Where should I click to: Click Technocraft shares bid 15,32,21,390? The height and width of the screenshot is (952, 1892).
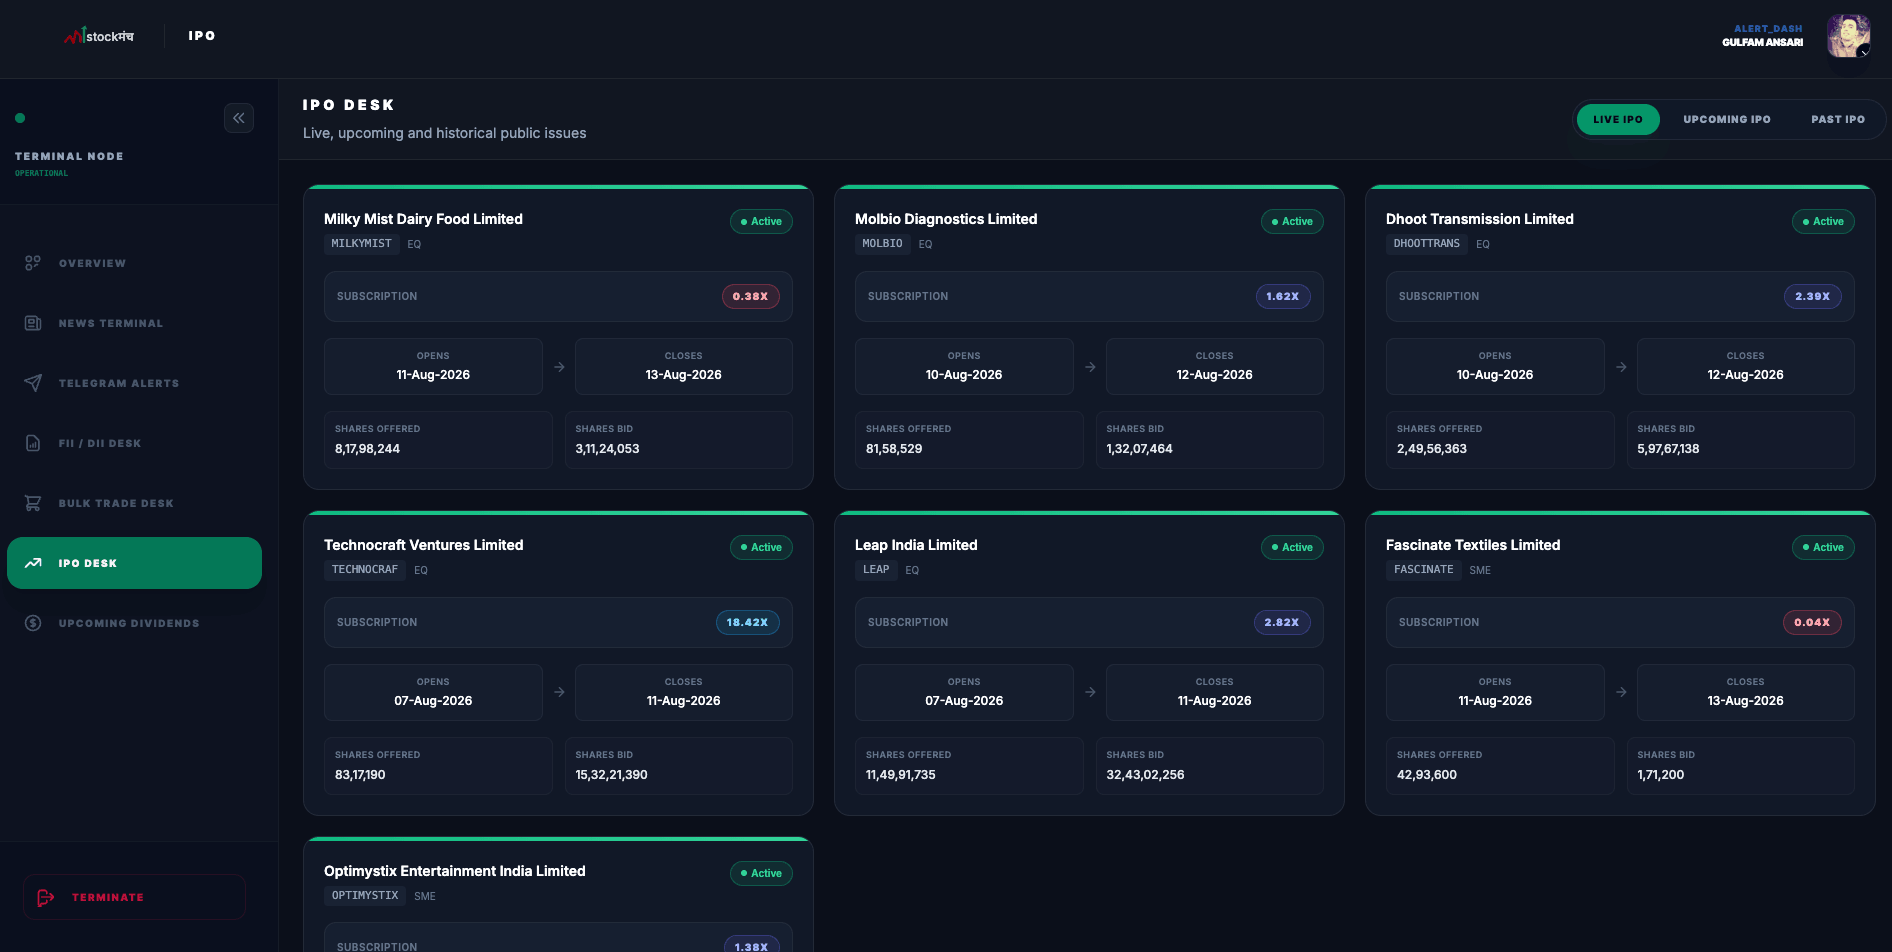coord(611,775)
